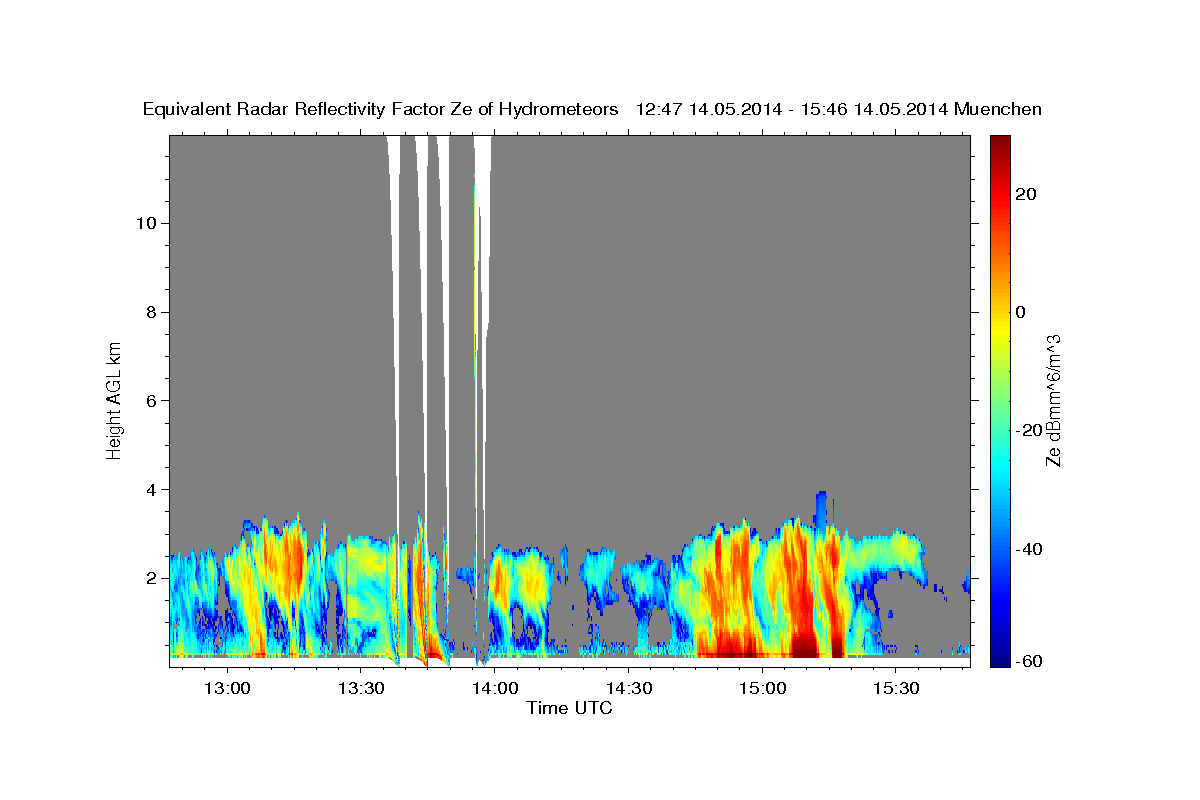Viewport: 1200px width, 800px height.
Task: Click the colorbar value -60
Action: click(1029, 661)
